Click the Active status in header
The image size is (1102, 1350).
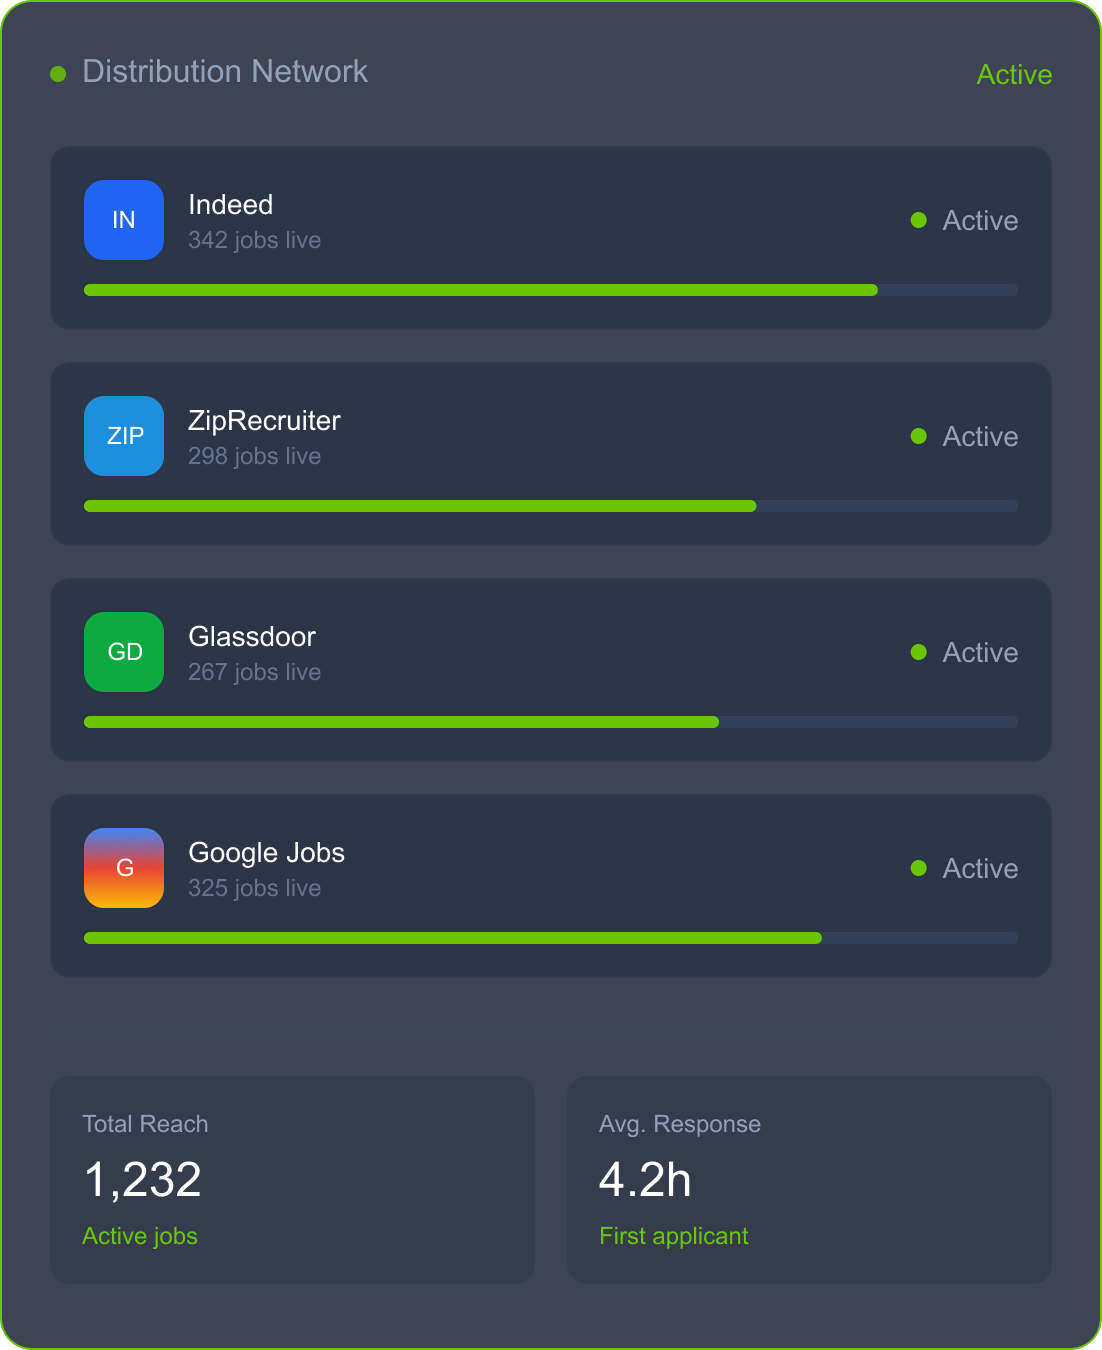[1014, 75]
